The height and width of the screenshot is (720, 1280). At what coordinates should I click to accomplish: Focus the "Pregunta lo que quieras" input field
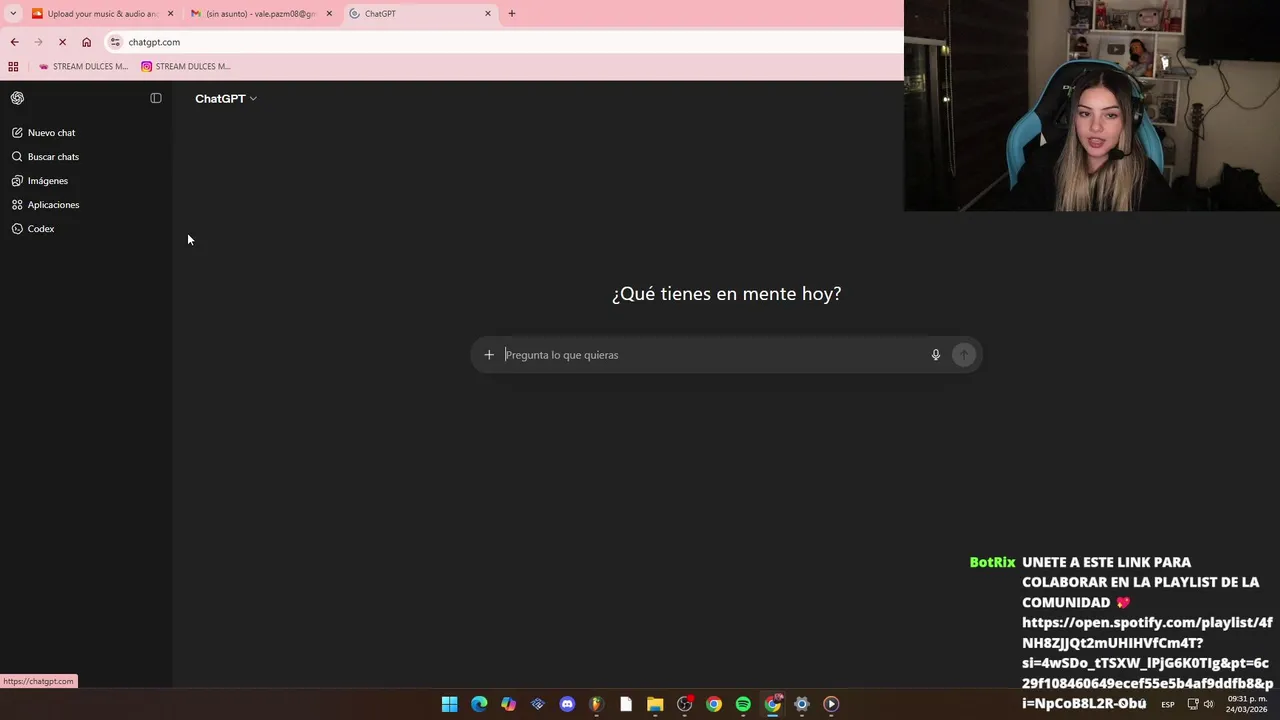(710, 355)
